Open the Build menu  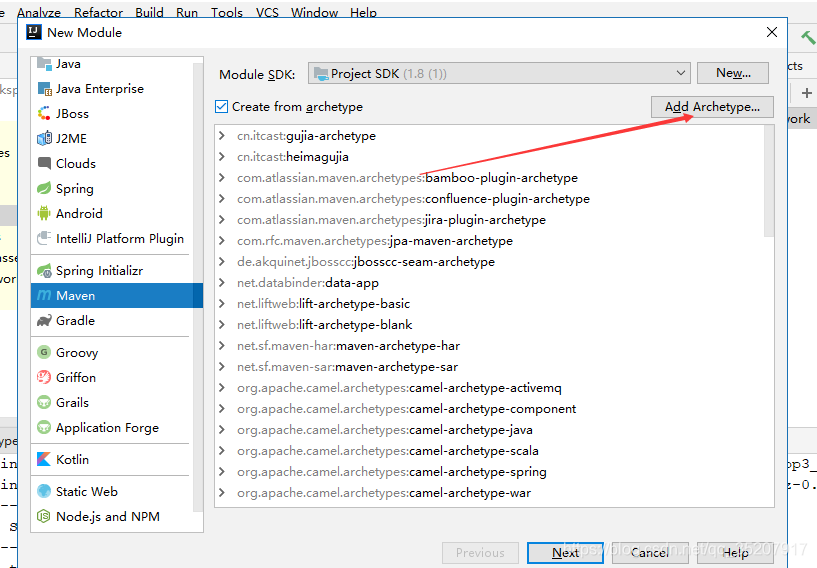(150, 13)
